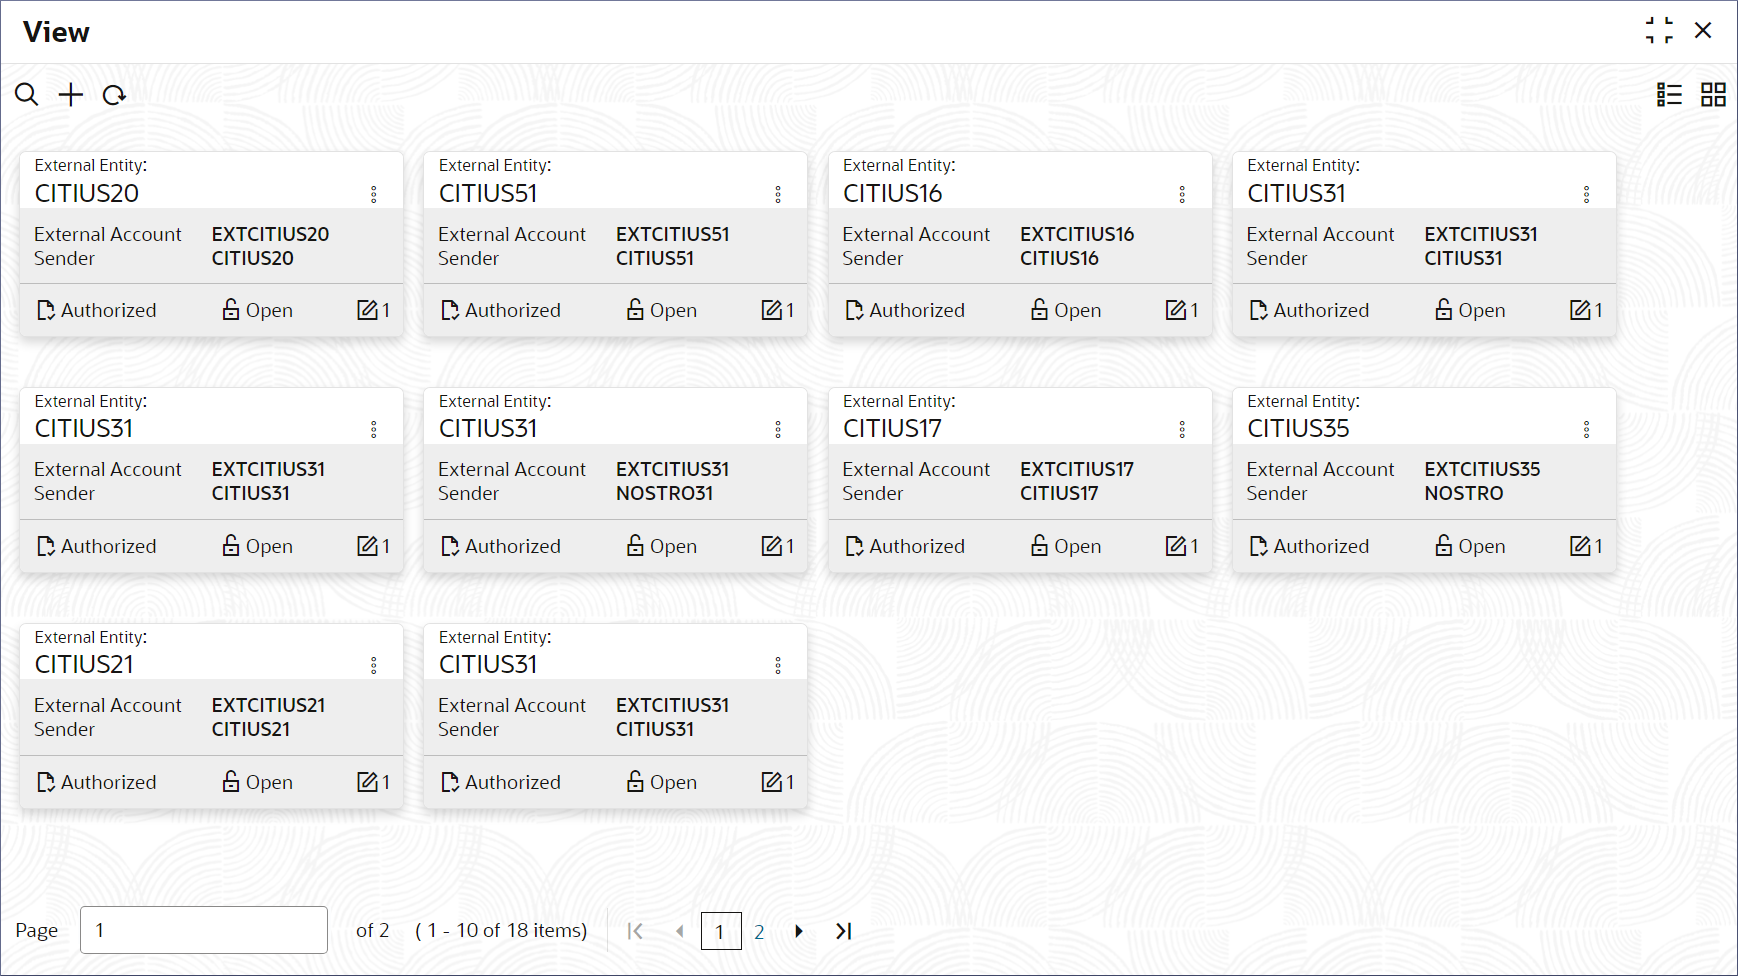
Task: Click the Page number input field
Action: click(204, 930)
